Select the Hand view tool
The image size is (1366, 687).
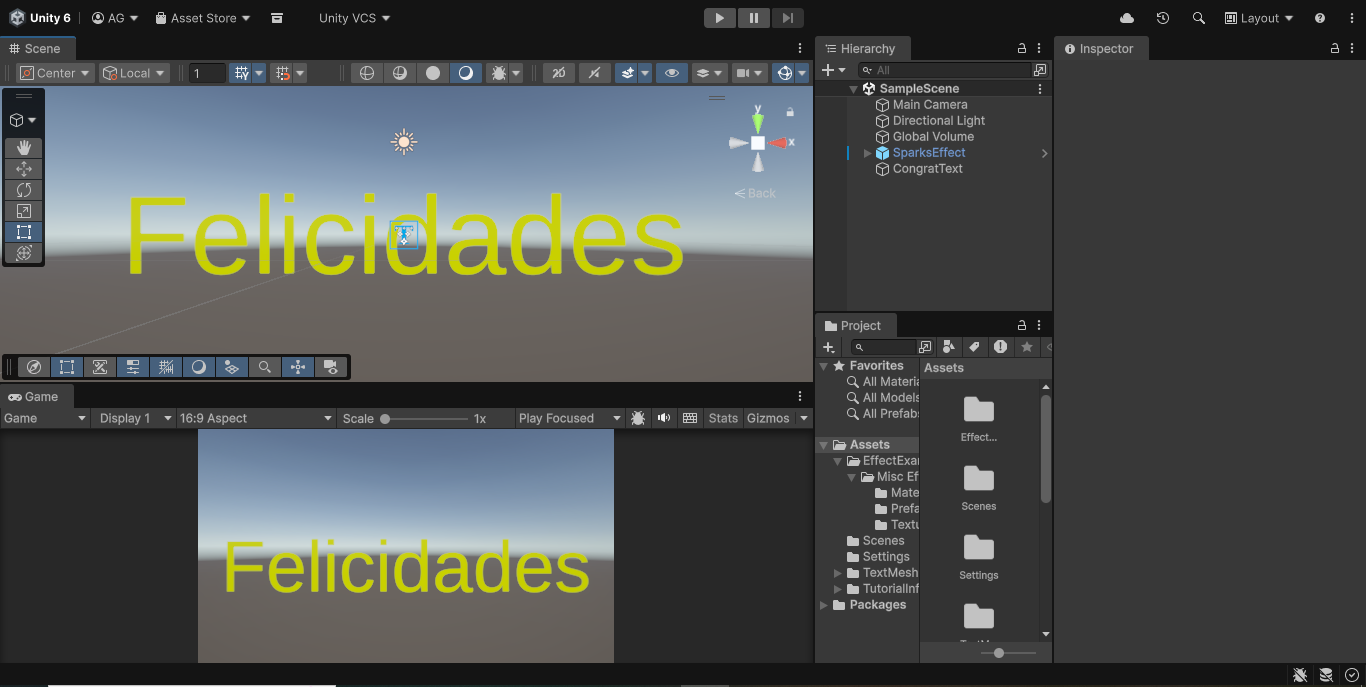[24, 147]
